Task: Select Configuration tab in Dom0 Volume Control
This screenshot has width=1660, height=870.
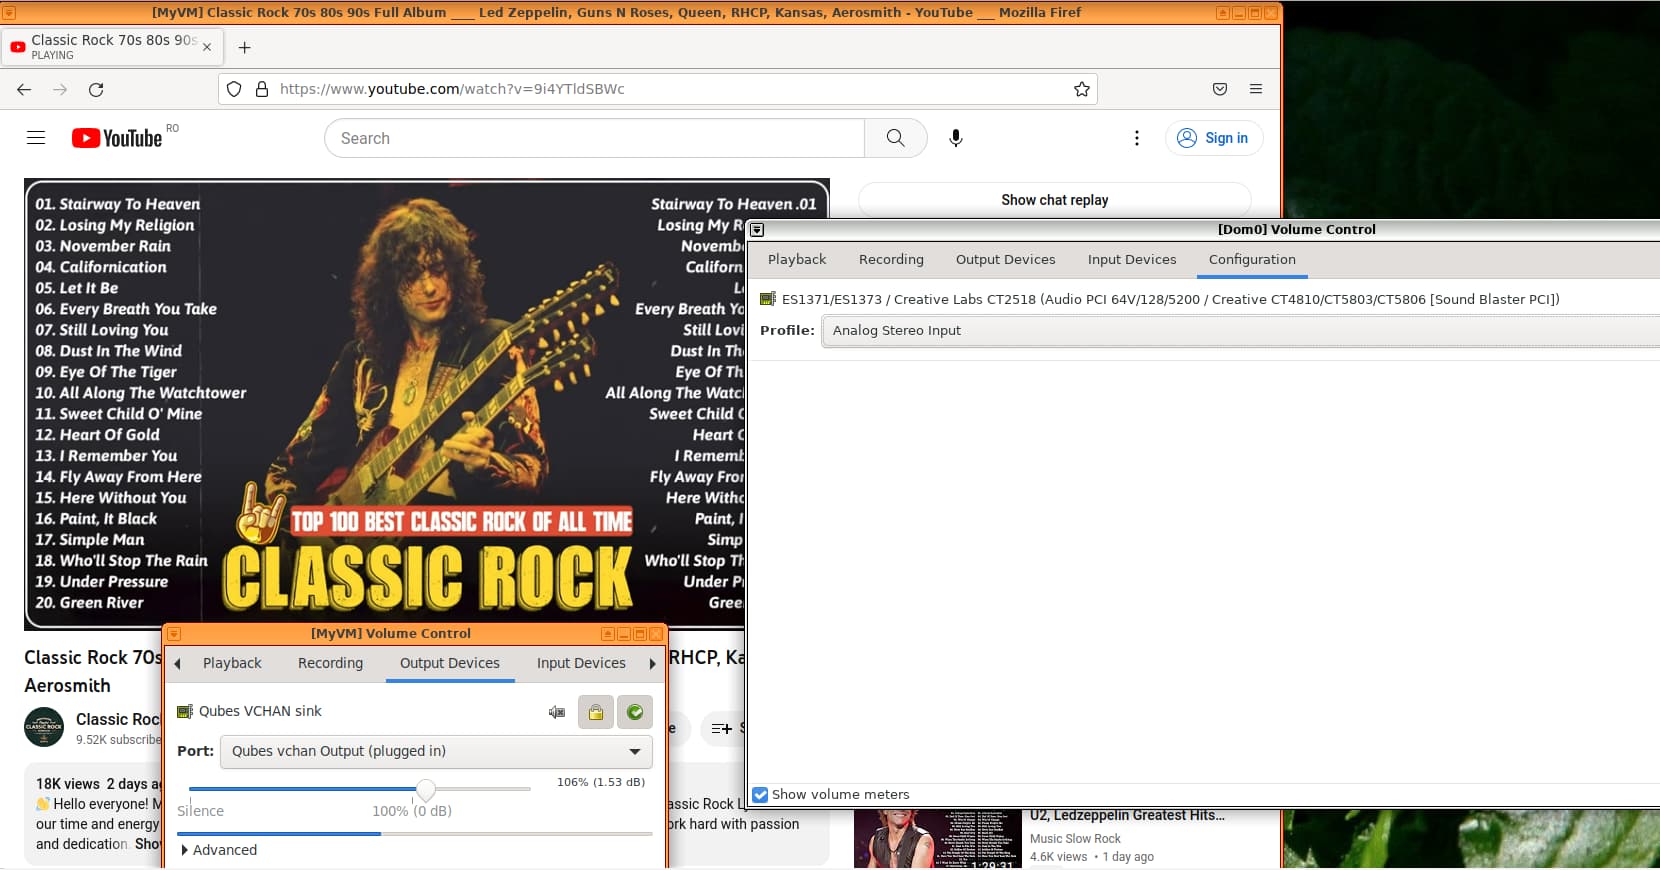Action: 1252,259
